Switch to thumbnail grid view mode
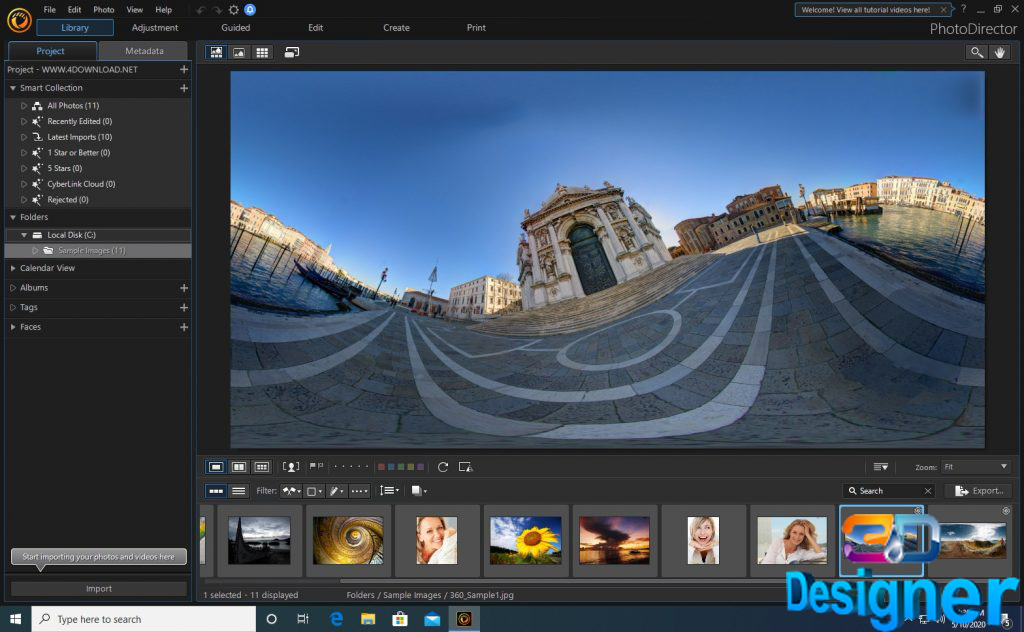 pos(262,52)
